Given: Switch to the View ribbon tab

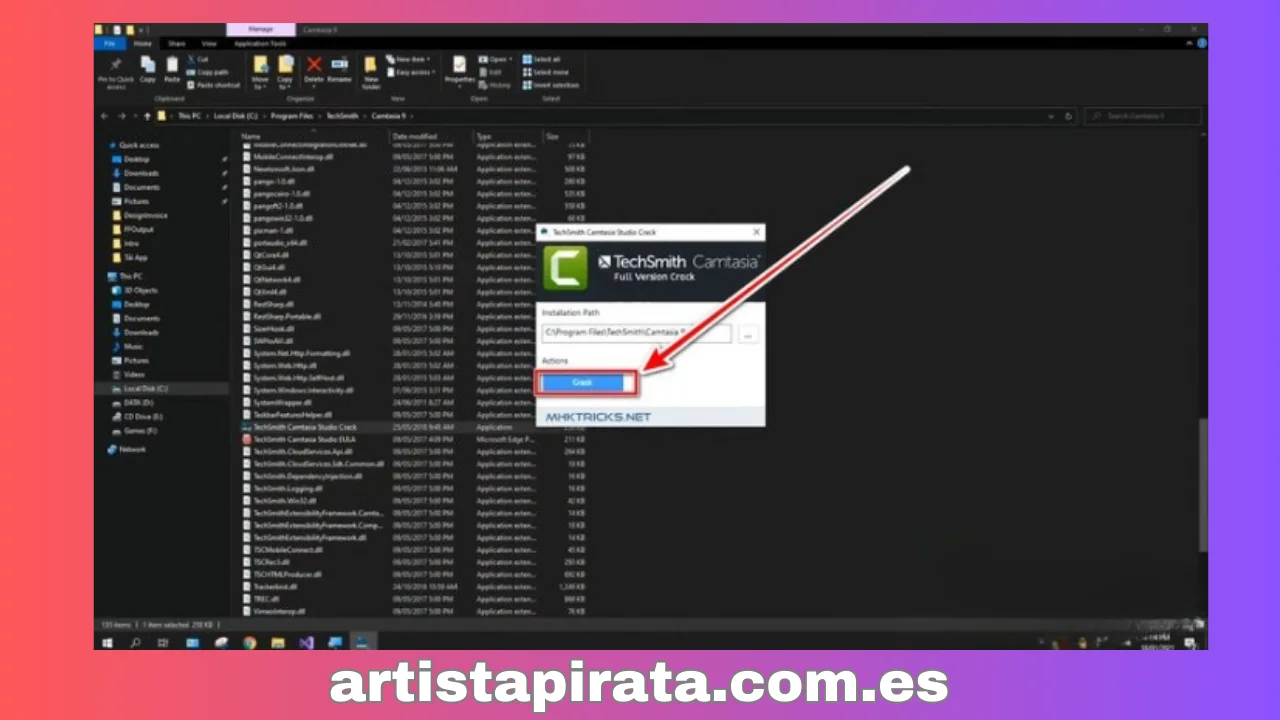Looking at the screenshot, I should pos(209,44).
